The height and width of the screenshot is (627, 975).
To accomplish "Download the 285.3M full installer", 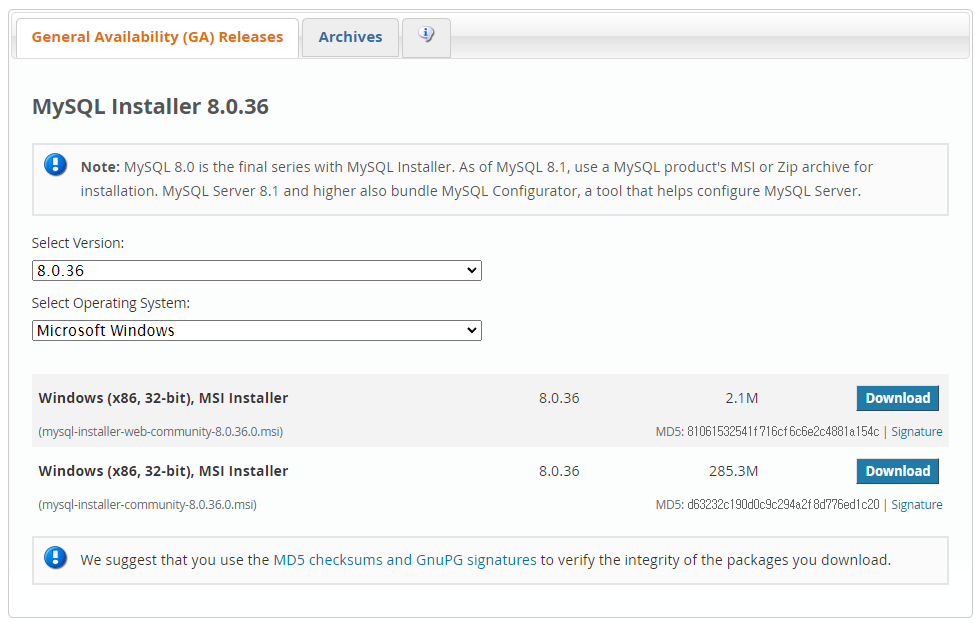I will (897, 470).
